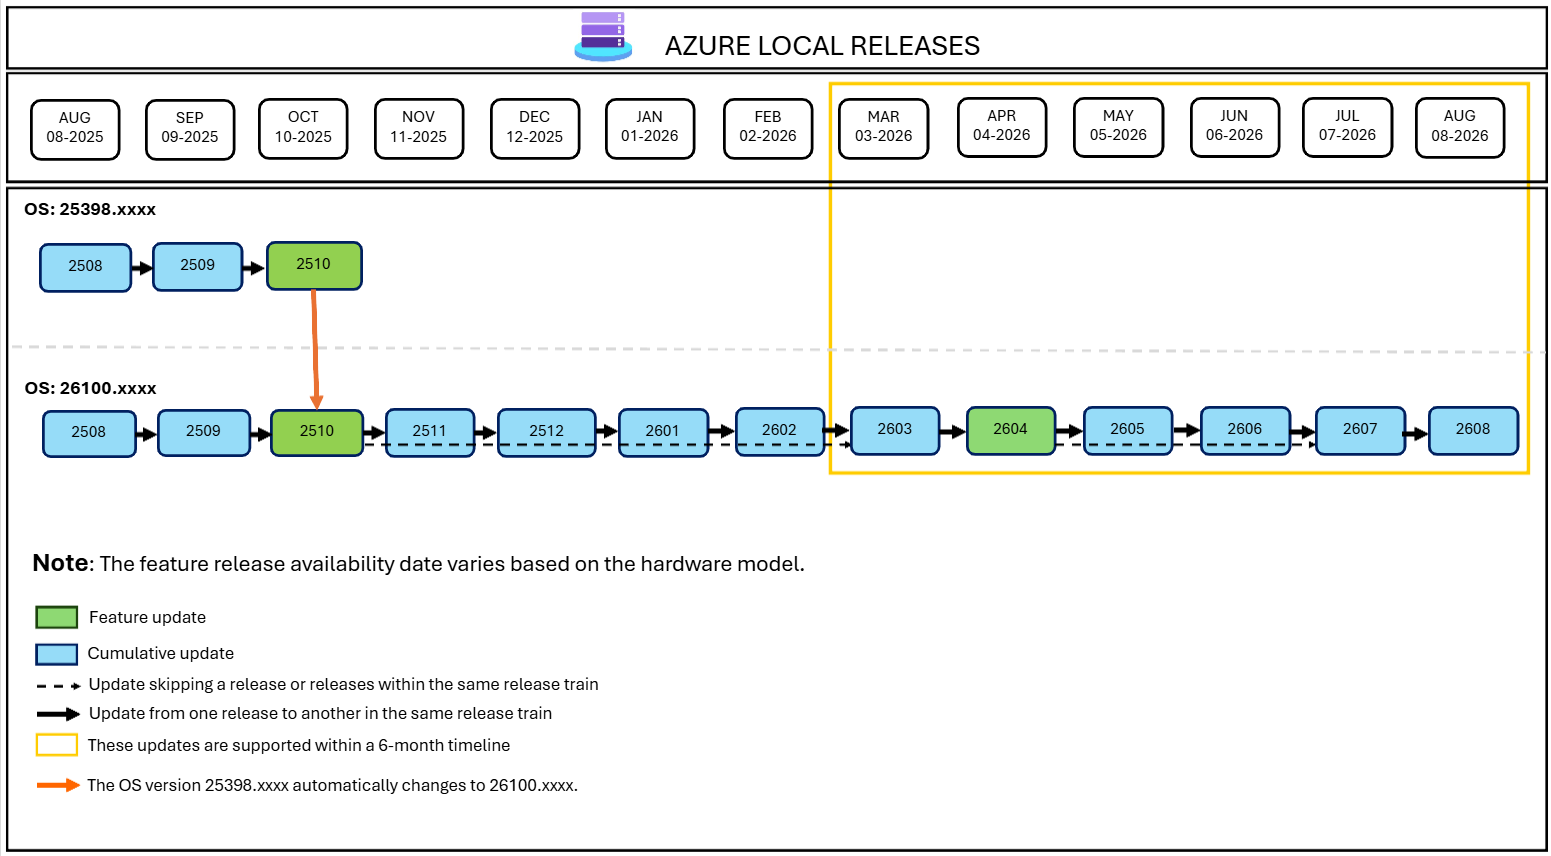Click the 'Update from one release to another' text
The height and width of the screenshot is (856, 1551).
click(x=320, y=713)
